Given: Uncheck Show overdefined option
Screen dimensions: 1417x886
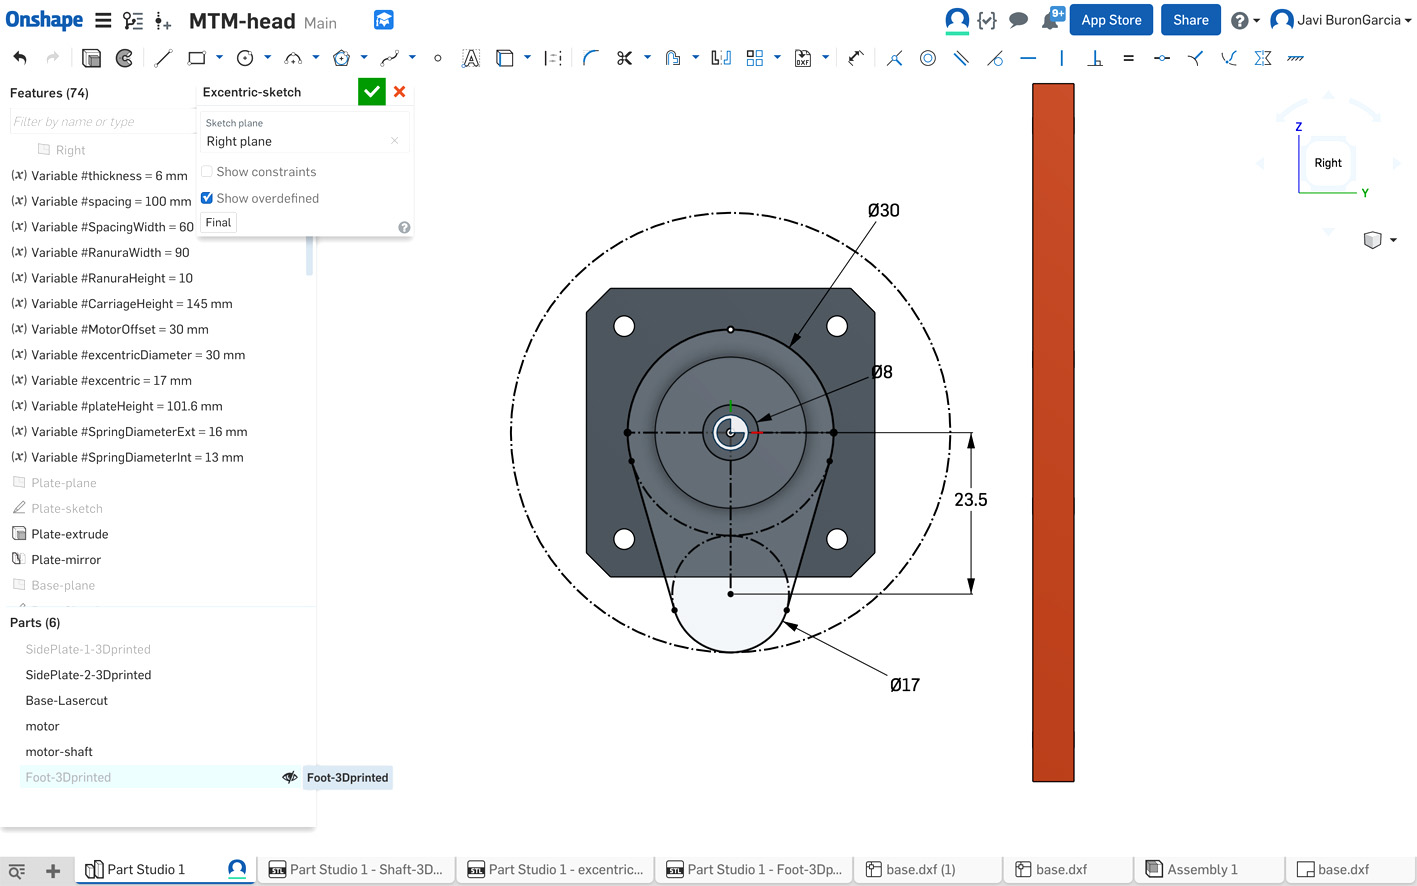Looking at the screenshot, I should pos(207,198).
